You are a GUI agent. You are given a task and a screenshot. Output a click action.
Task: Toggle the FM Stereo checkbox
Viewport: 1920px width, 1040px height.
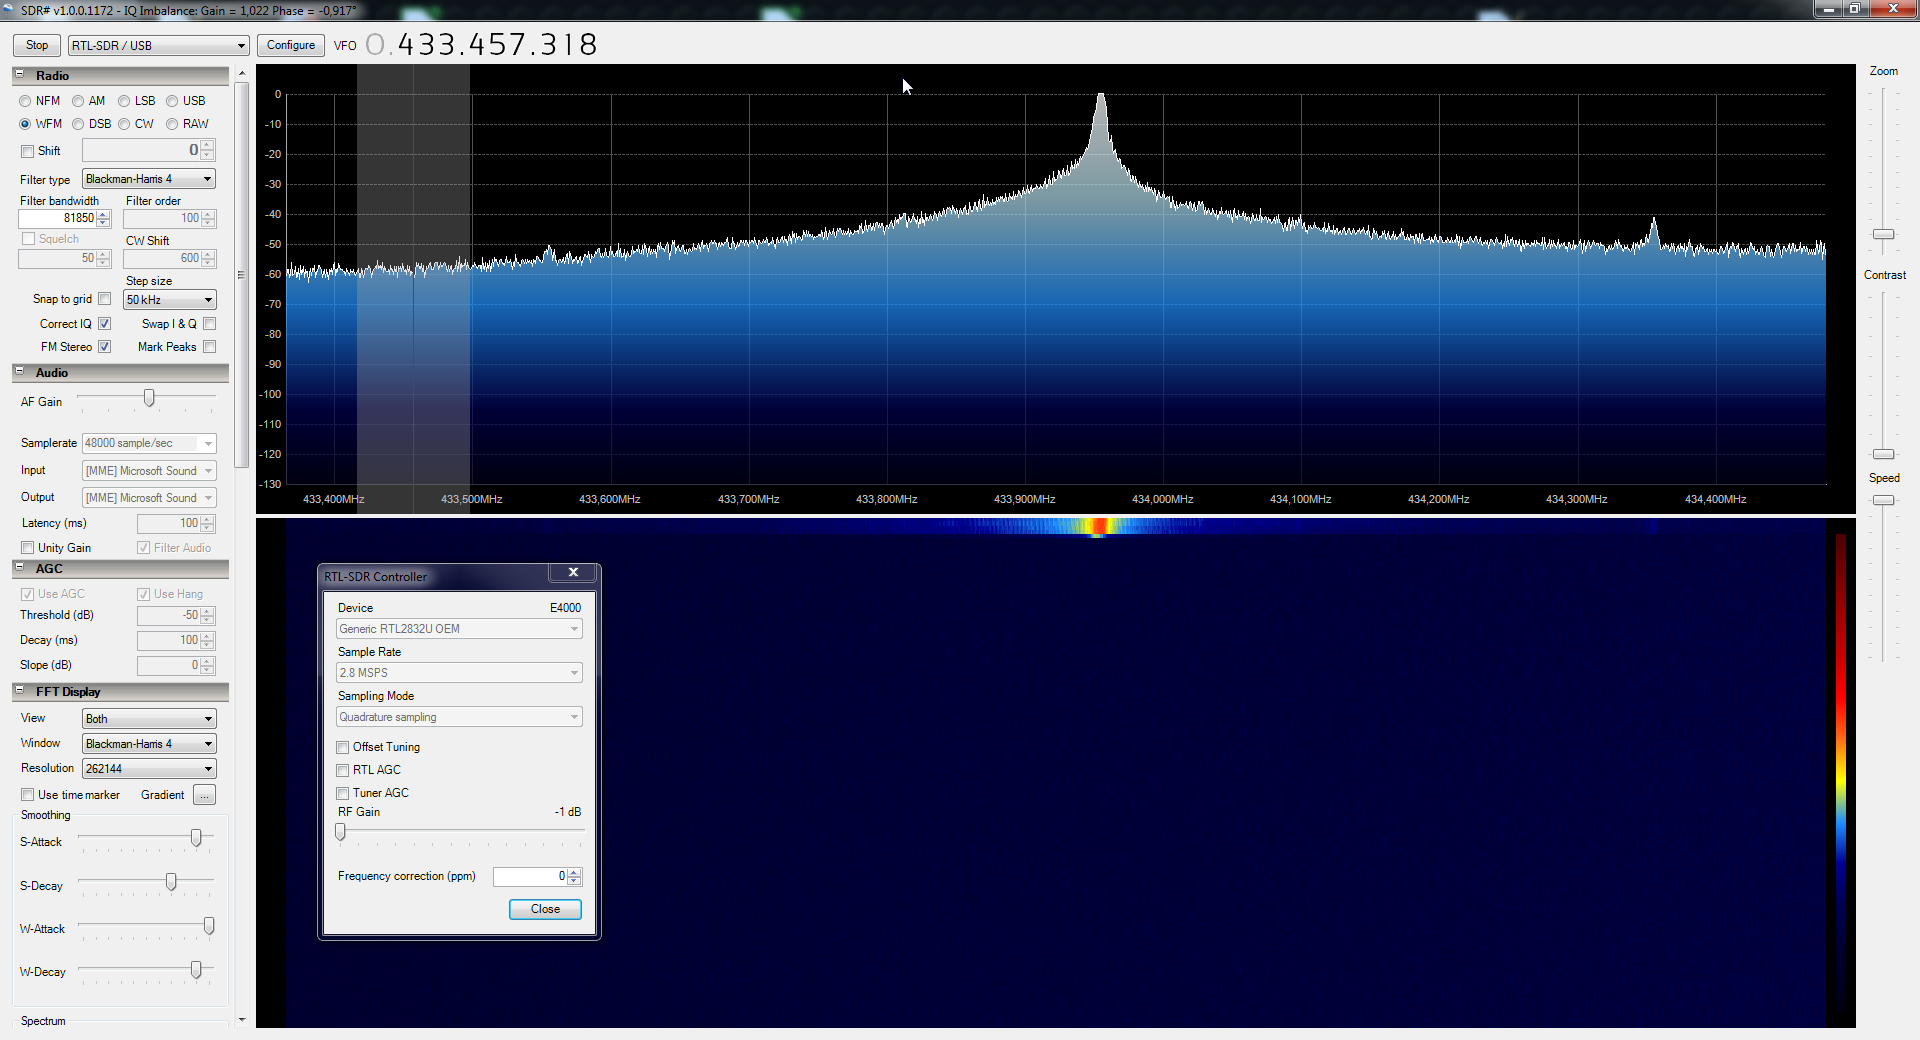(104, 347)
